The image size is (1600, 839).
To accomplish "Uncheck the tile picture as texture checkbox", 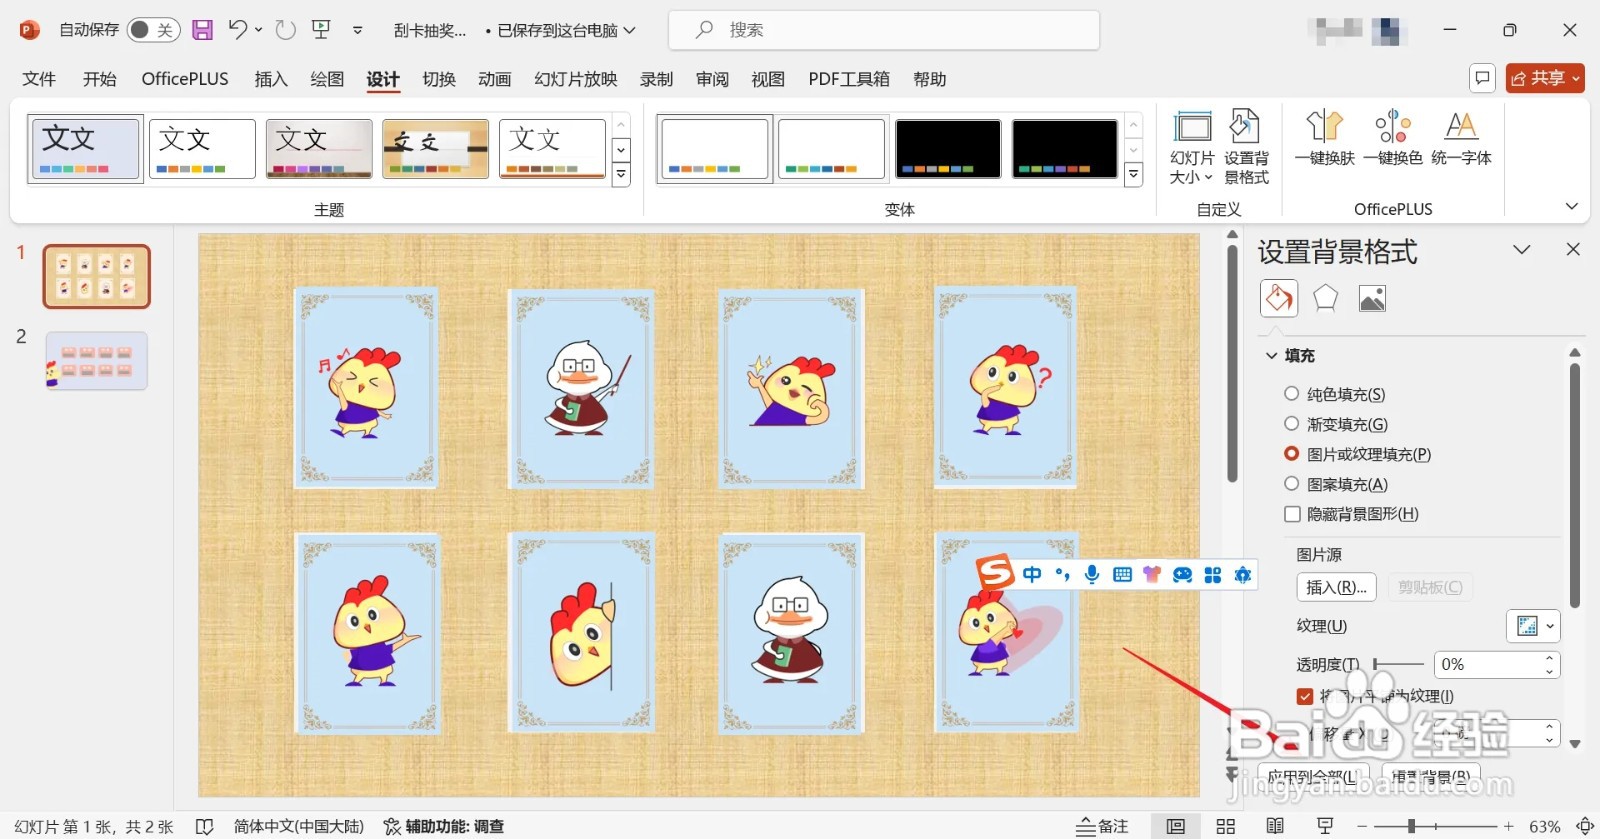I will pos(1305,696).
